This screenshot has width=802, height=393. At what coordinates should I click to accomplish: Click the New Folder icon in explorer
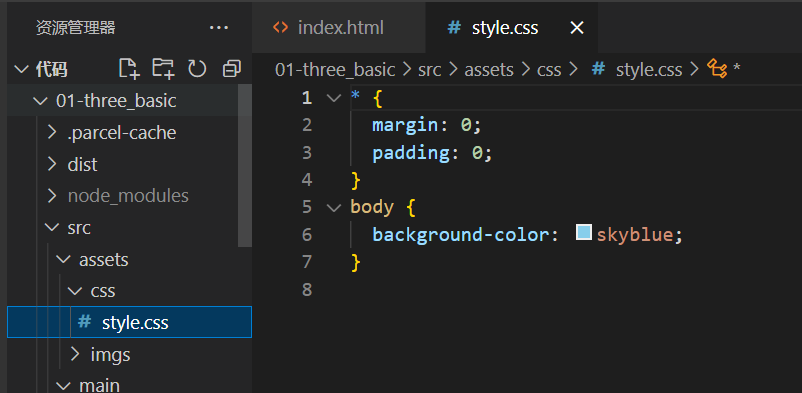click(x=164, y=69)
